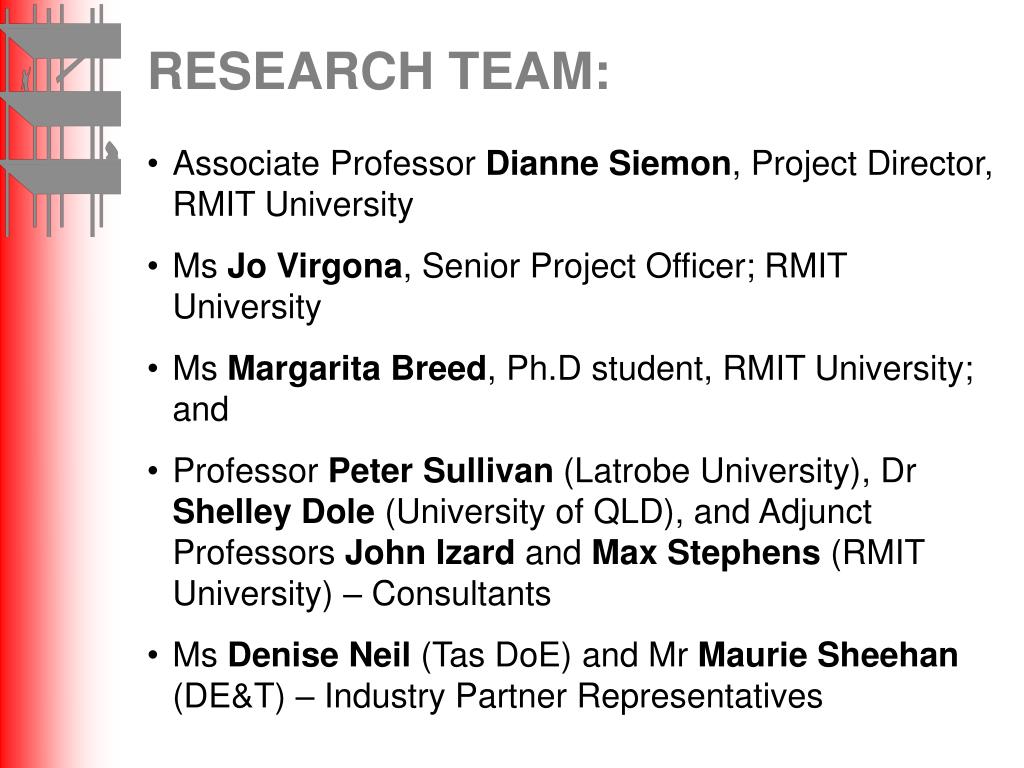
Task: Click the name Max Stephens
Action: click(x=706, y=553)
